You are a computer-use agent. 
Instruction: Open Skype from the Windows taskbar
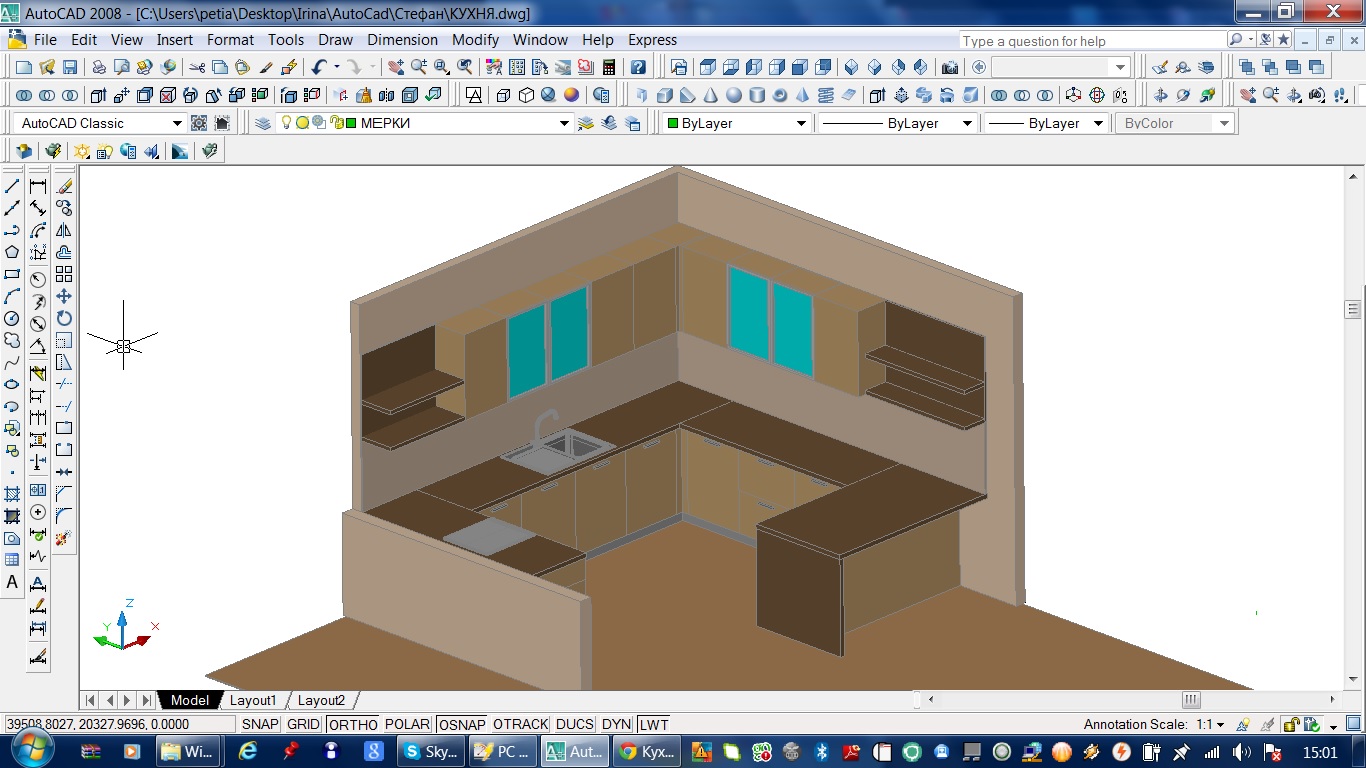click(x=430, y=751)
